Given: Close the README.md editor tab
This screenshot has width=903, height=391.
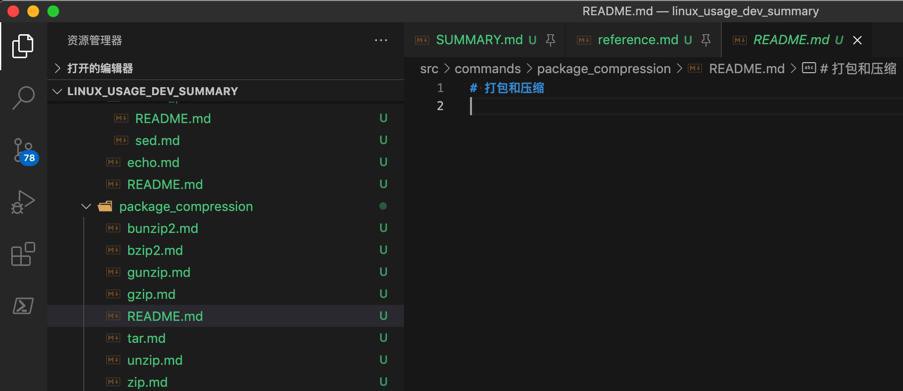Looking at the screenshot, I should (x=857, y=40).
